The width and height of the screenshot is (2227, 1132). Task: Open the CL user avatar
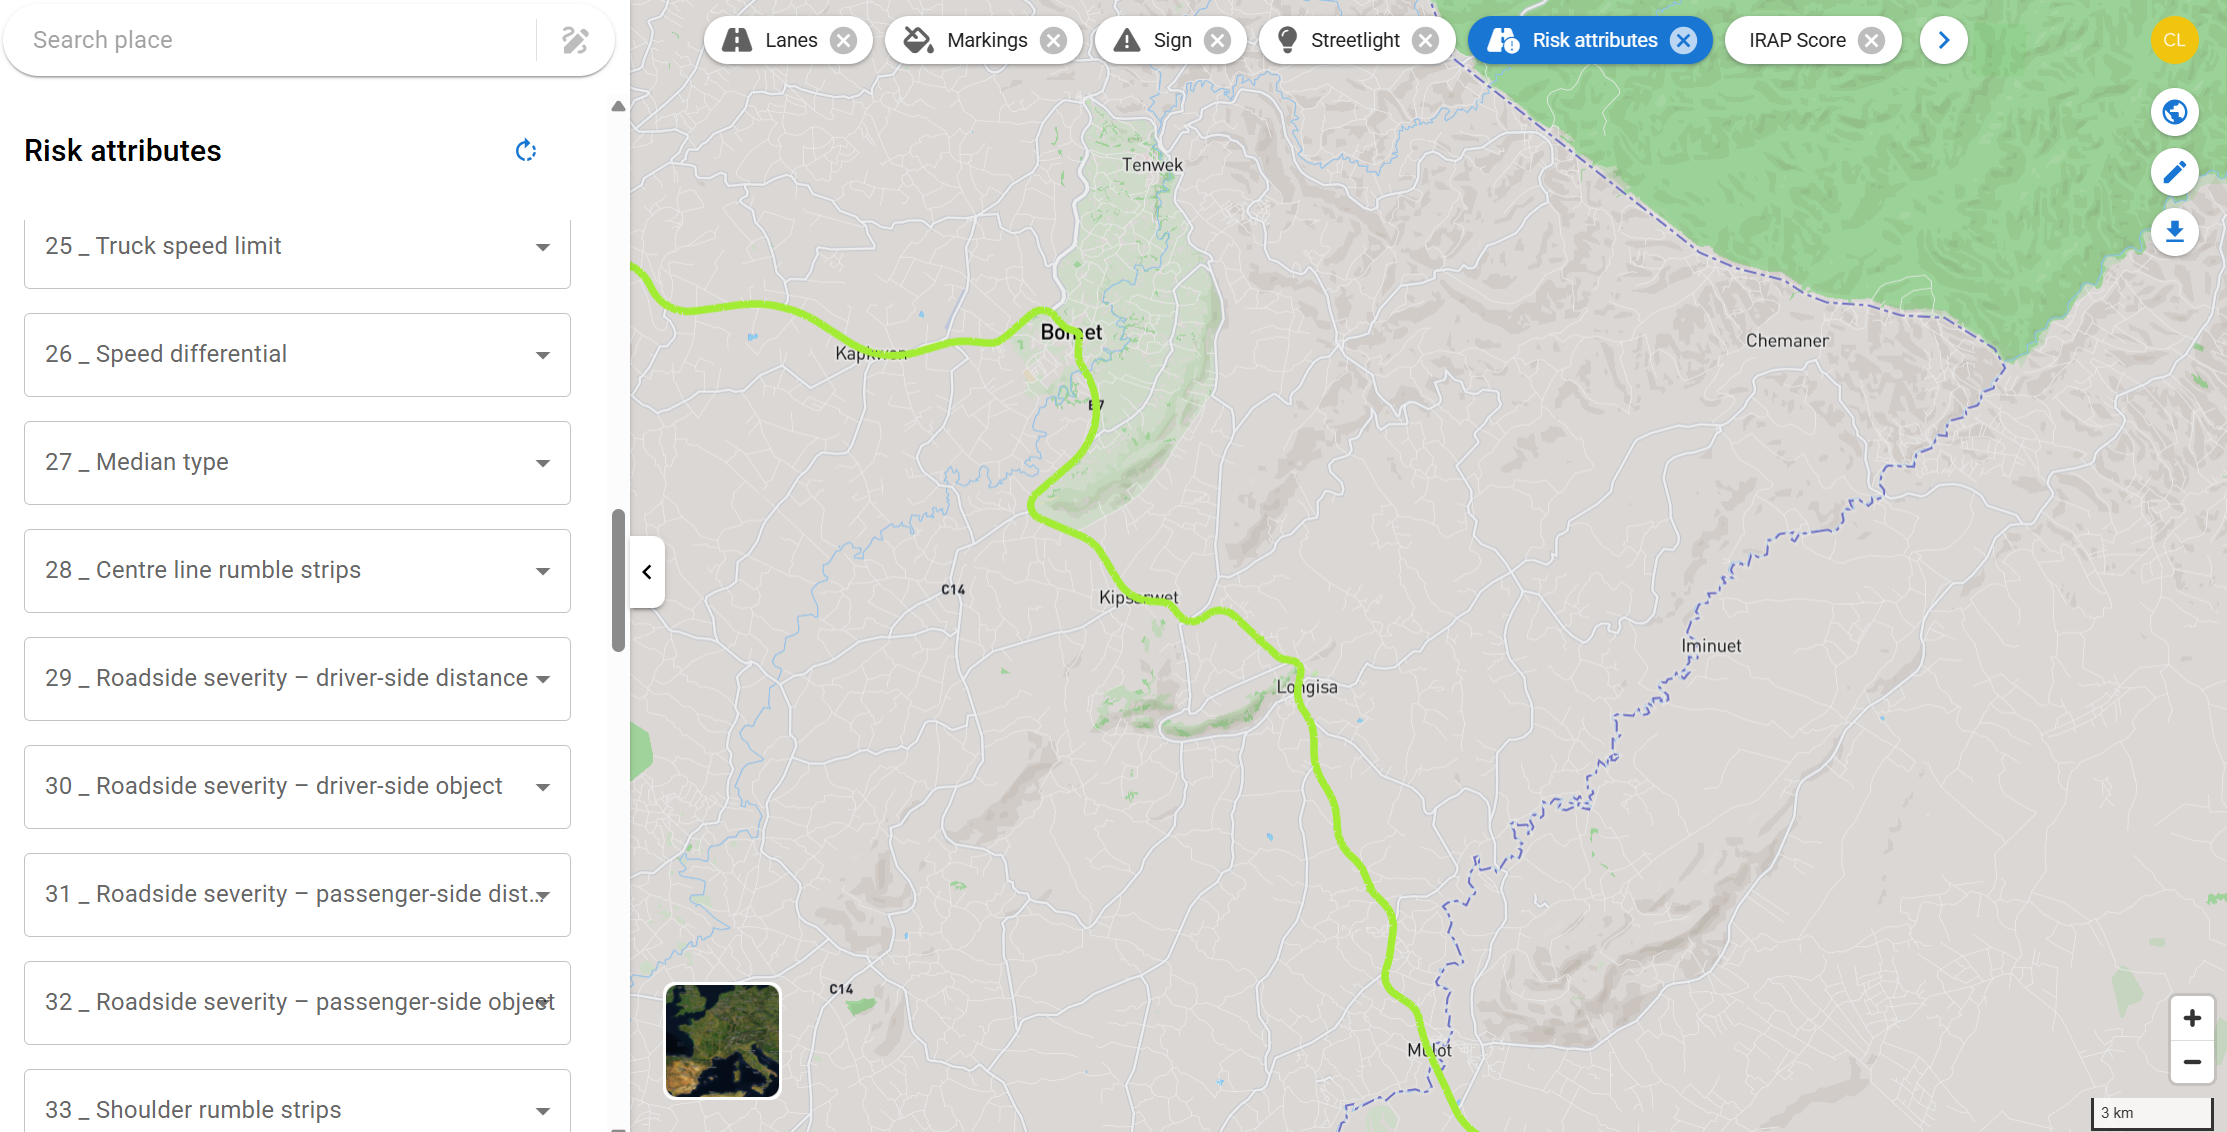coord(2174,40)
